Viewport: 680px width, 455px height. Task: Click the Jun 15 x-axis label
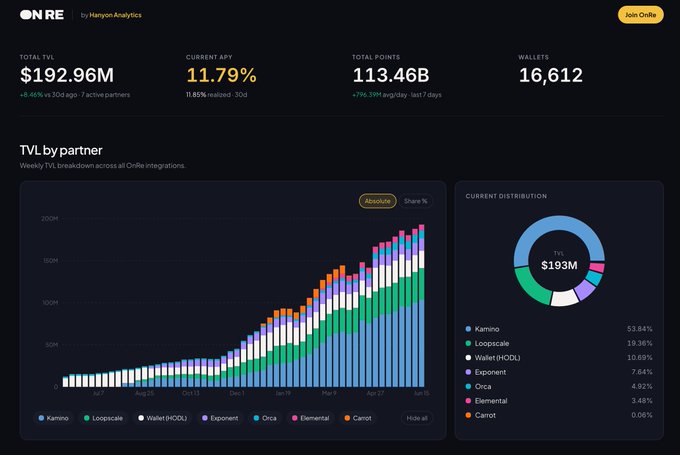pyautogui.click(x=421, y=393)
